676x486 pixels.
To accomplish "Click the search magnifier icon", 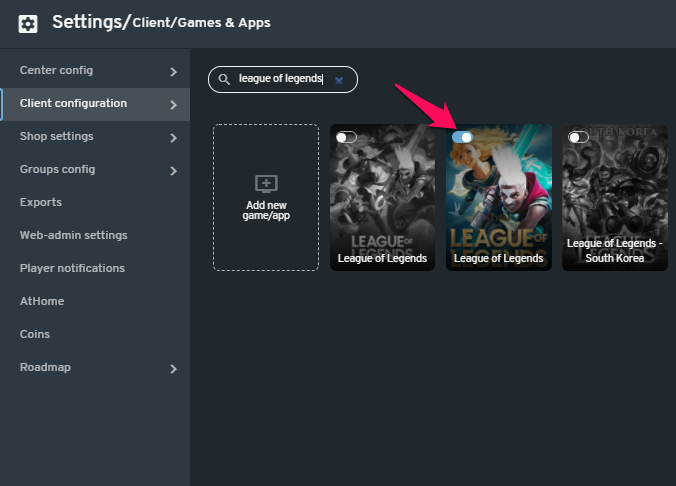I will tap(224, 79).
